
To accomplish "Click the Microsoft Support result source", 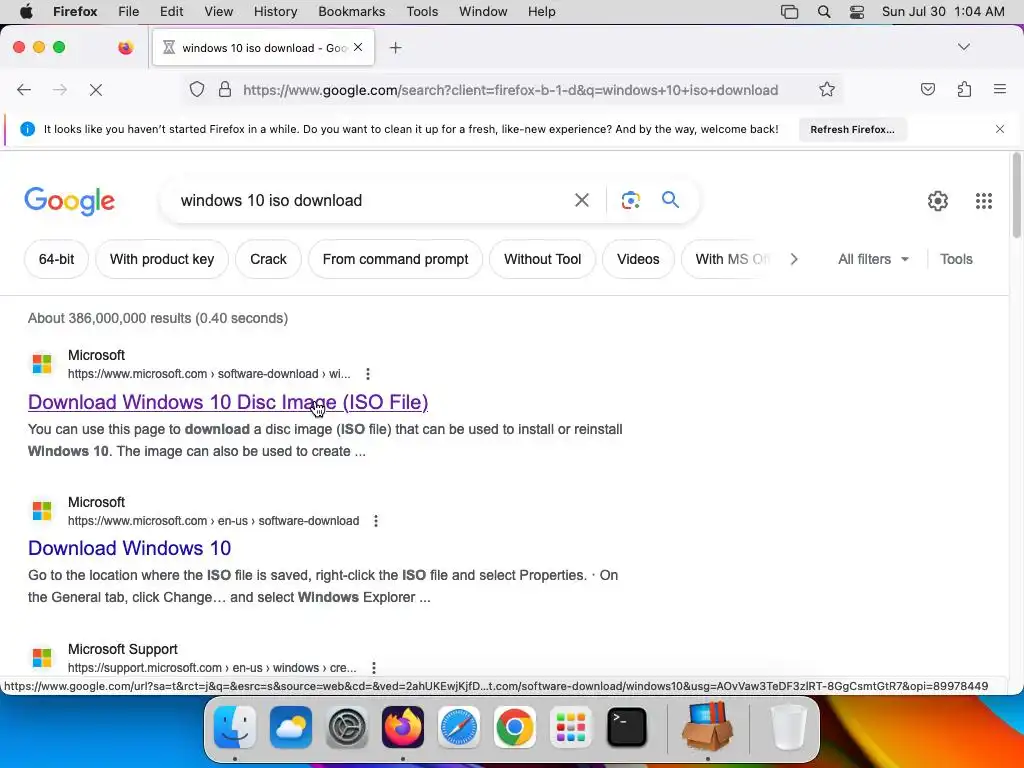I will click(x=123, y=649).
